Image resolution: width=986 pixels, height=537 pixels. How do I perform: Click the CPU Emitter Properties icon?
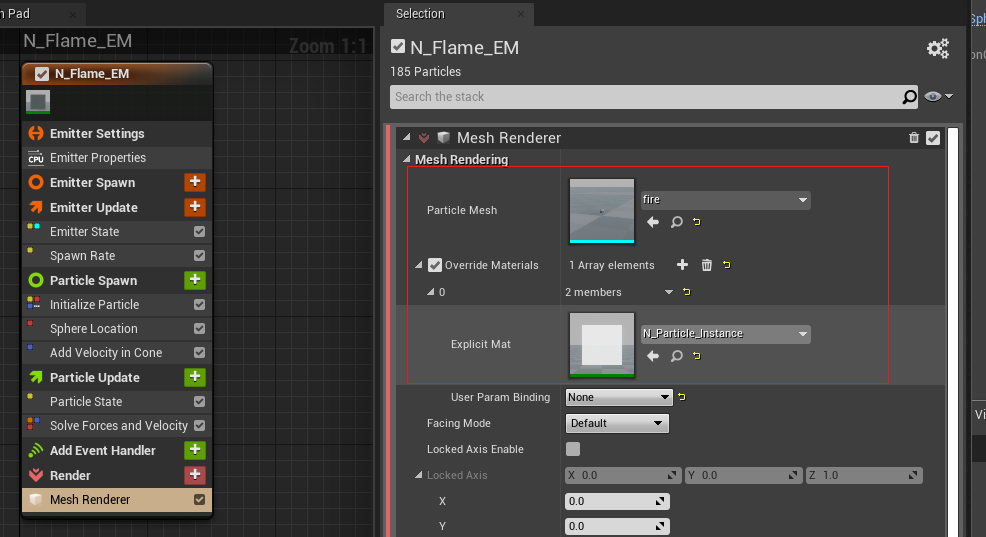36,158
